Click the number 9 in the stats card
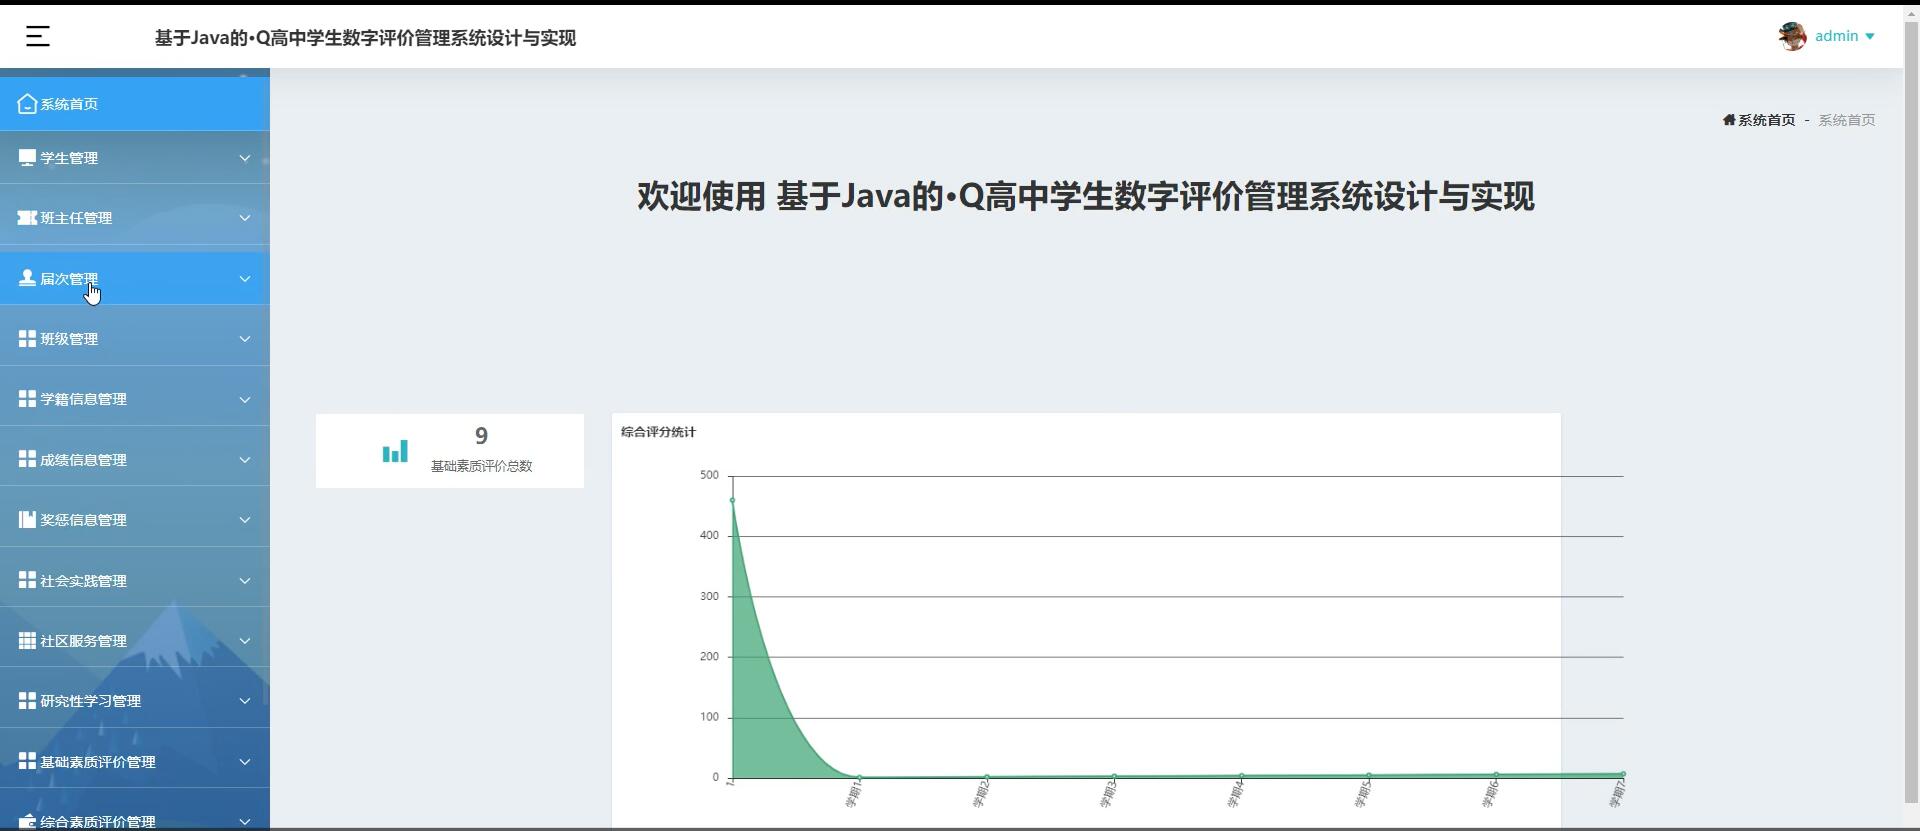 click(x=481, y=436)
